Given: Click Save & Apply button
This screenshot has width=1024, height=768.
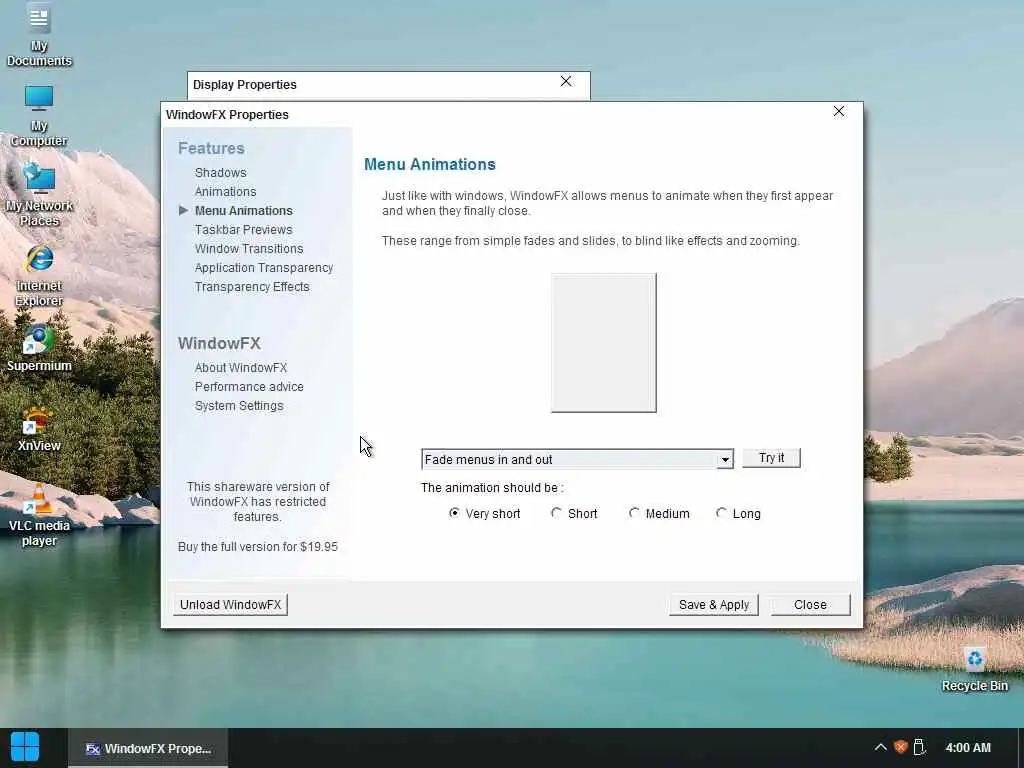Looking at the screenshot, I should tap(714, 605).
